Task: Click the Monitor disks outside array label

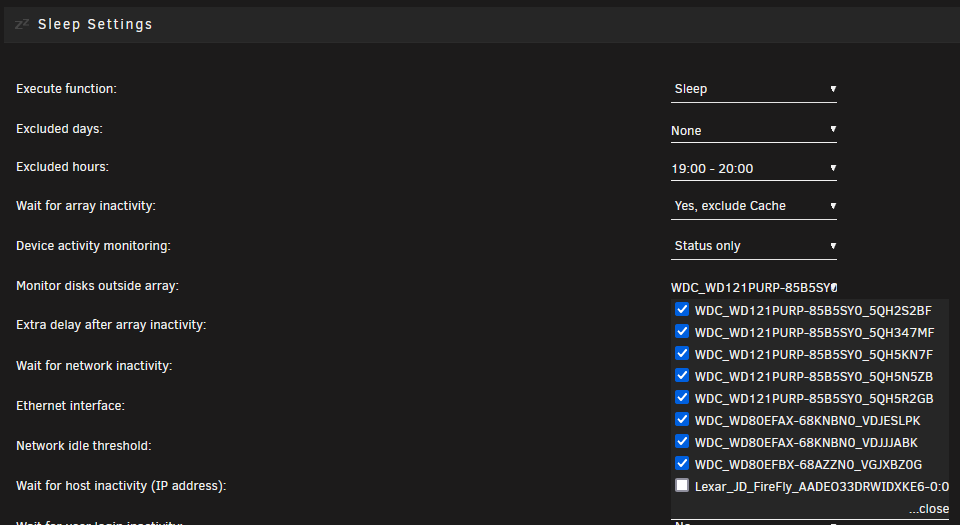Action: [97, 286]
